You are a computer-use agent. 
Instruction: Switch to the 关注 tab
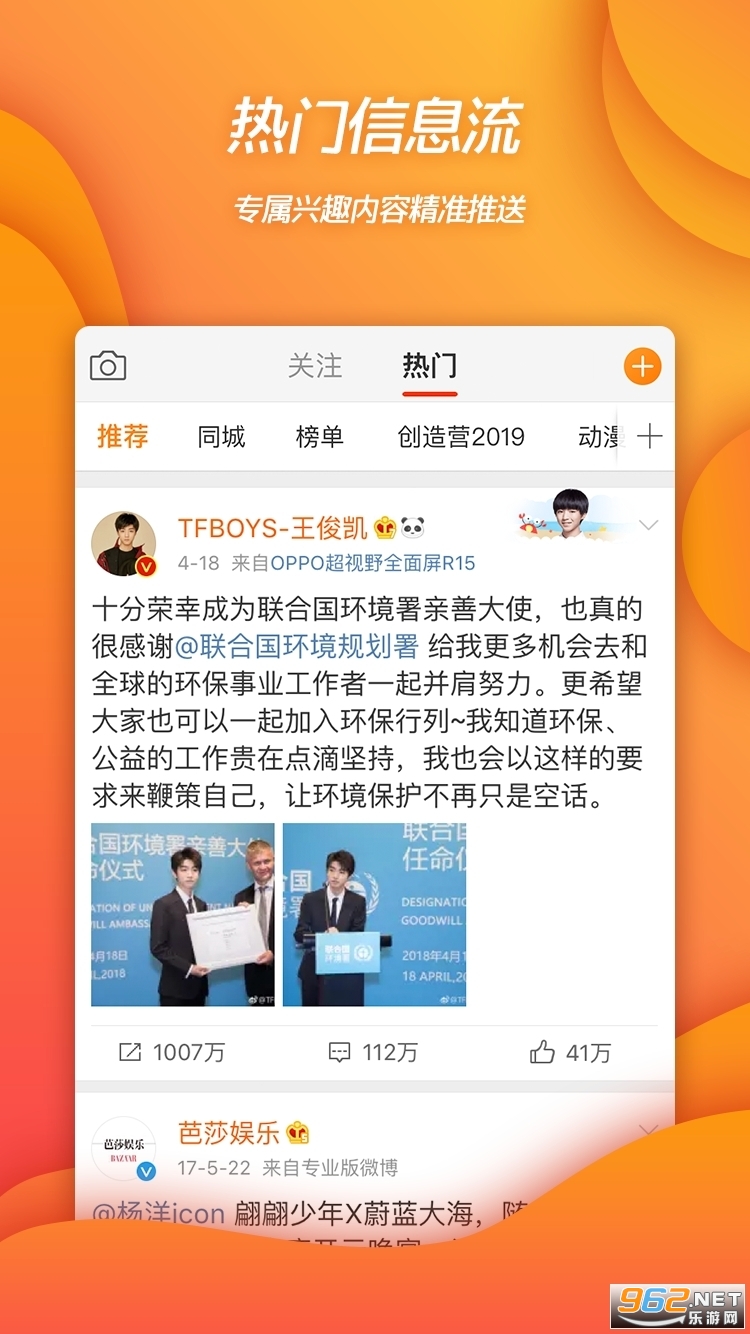click(315, 366)
